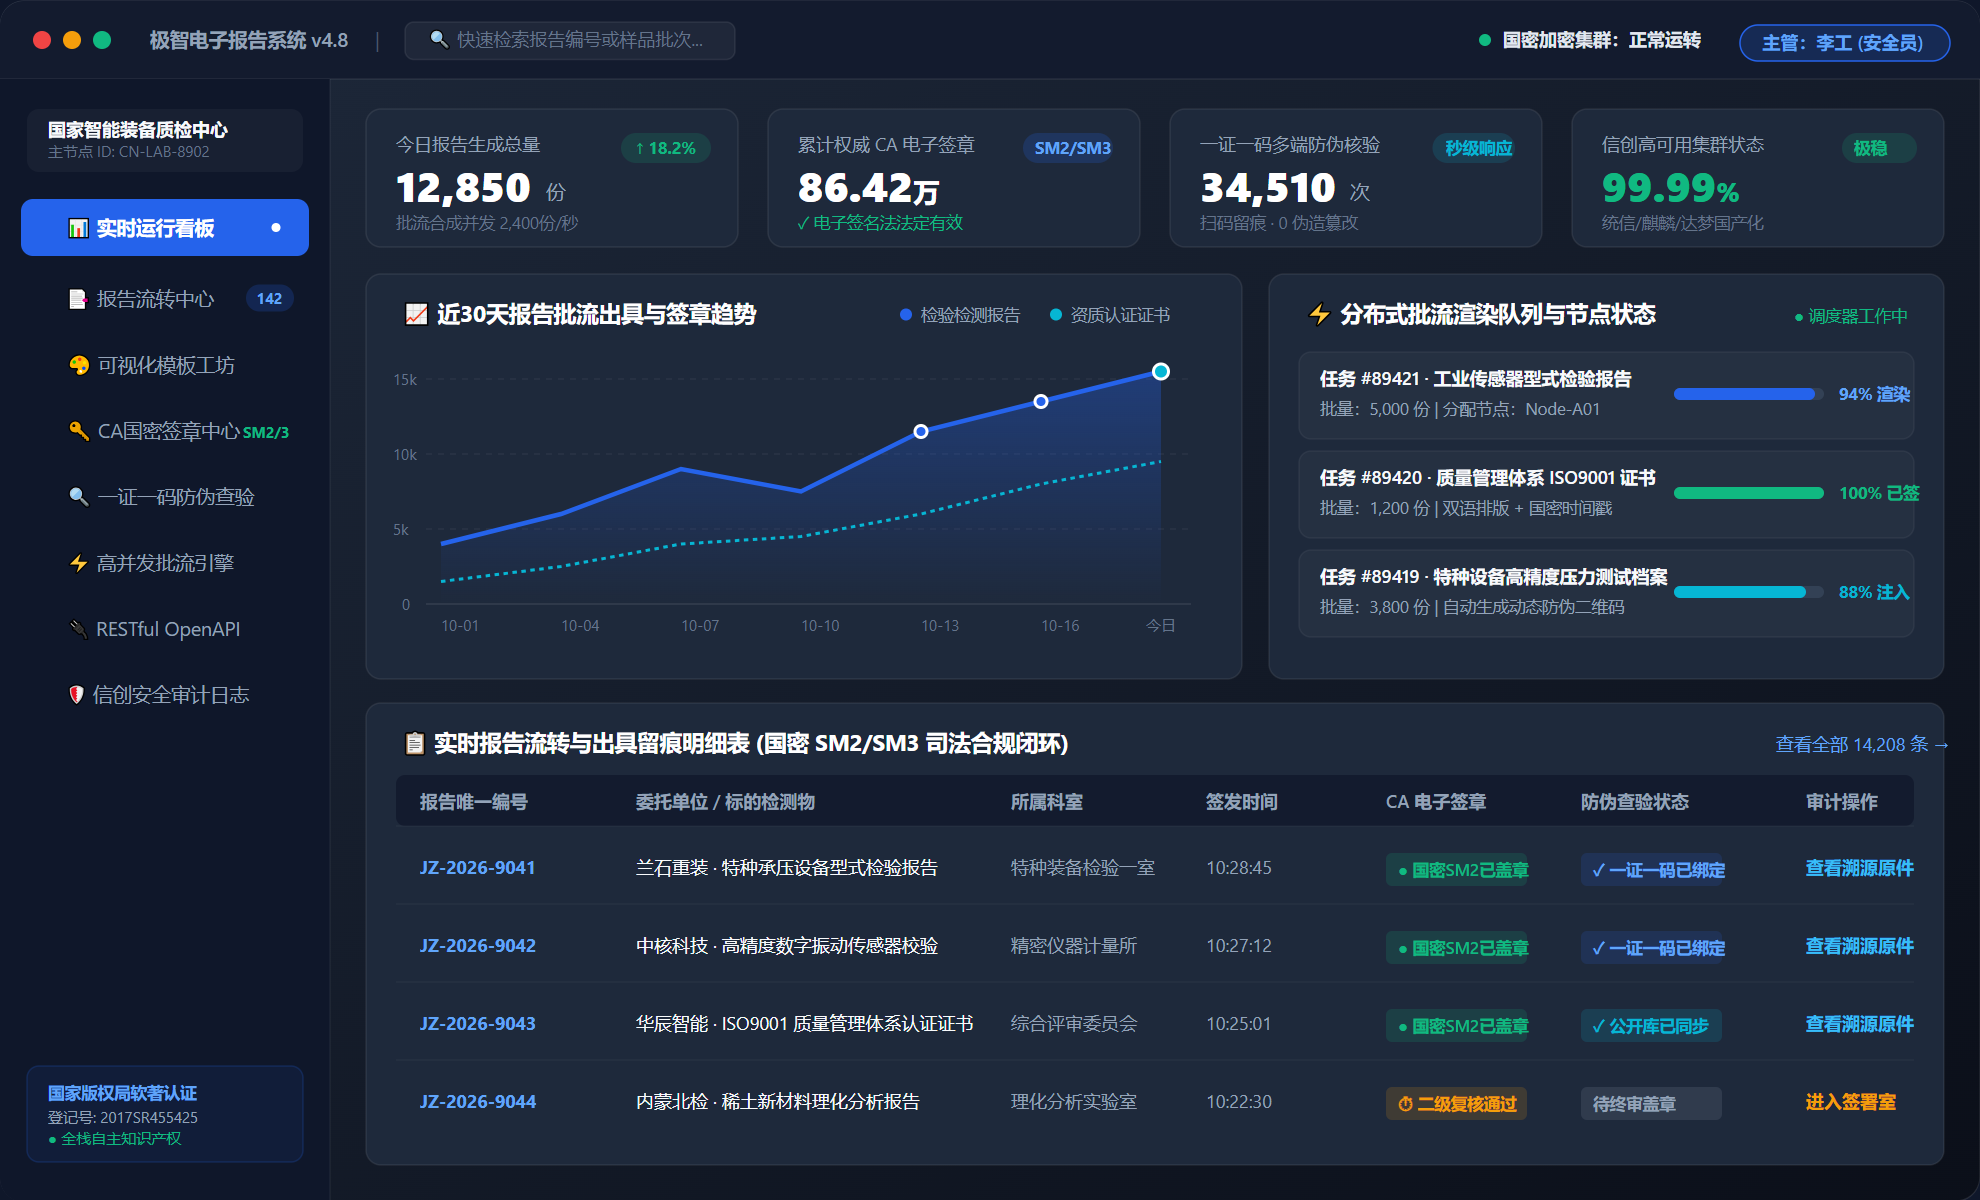
Task: Open report number JZ-2026-9043
Action: point(477,1024)
